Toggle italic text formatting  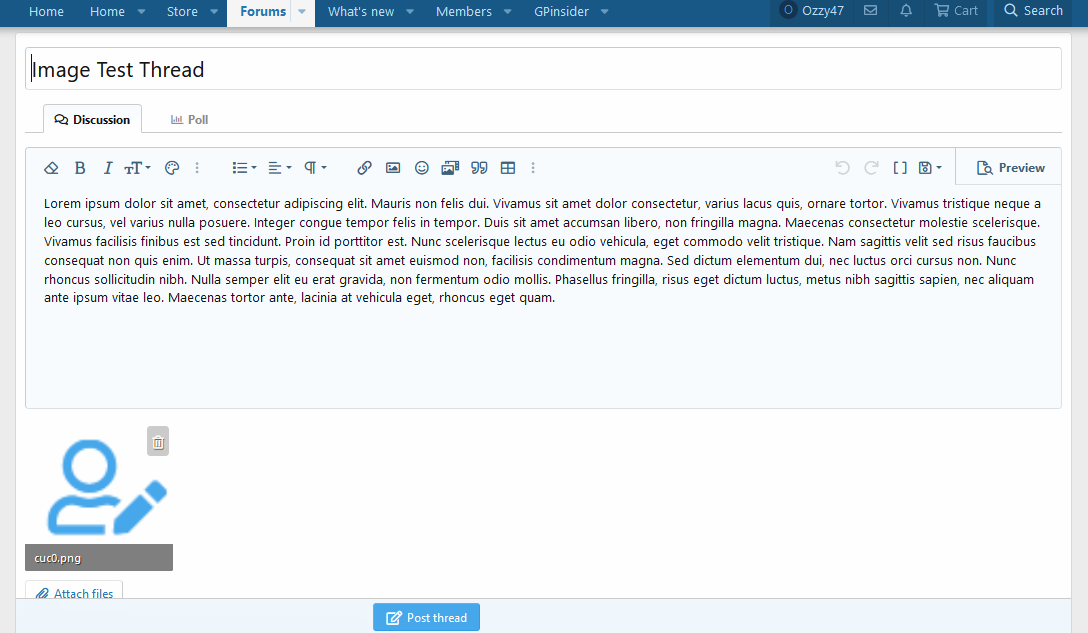click(107, 168)
